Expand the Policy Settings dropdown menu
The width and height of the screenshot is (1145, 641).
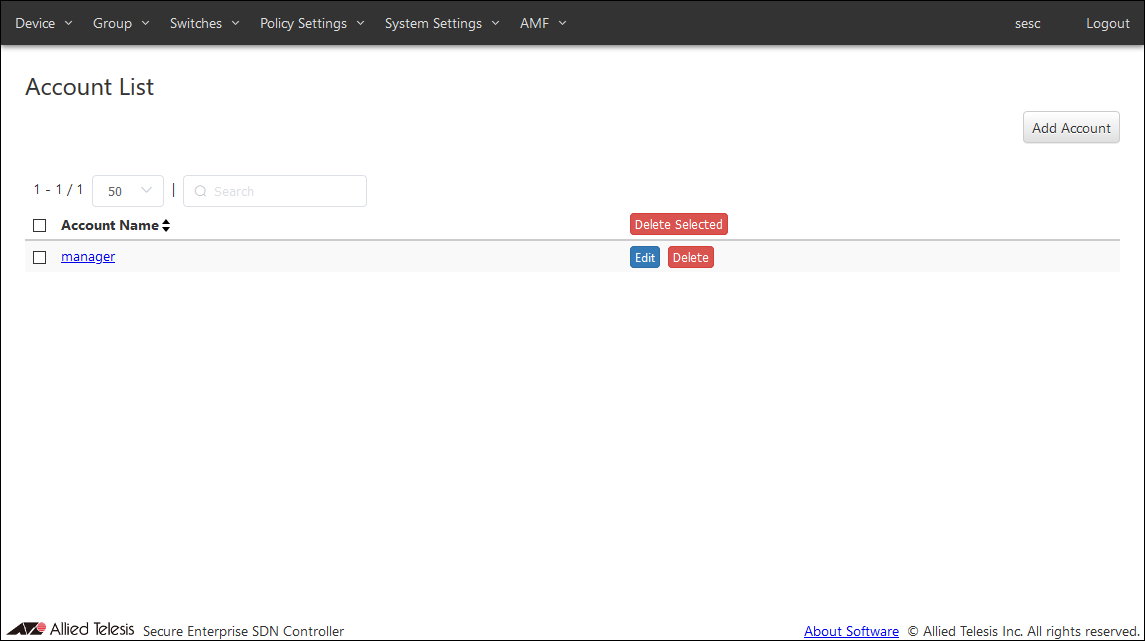coord(312,23)
